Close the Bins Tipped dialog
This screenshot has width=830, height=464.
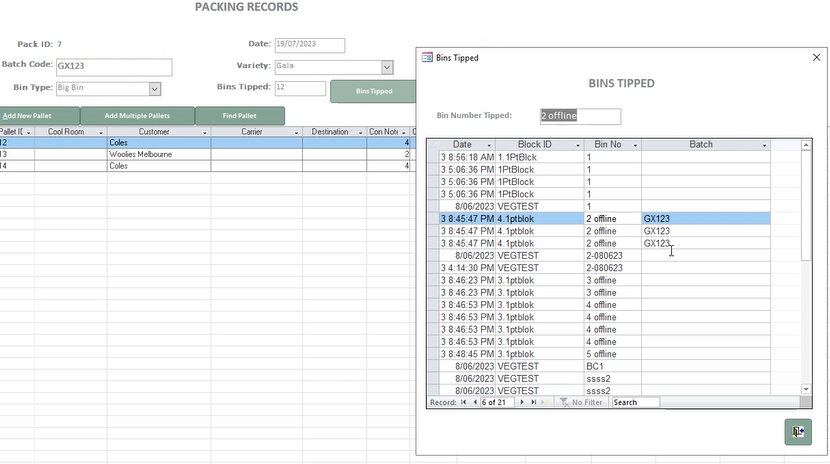point(816,58)
